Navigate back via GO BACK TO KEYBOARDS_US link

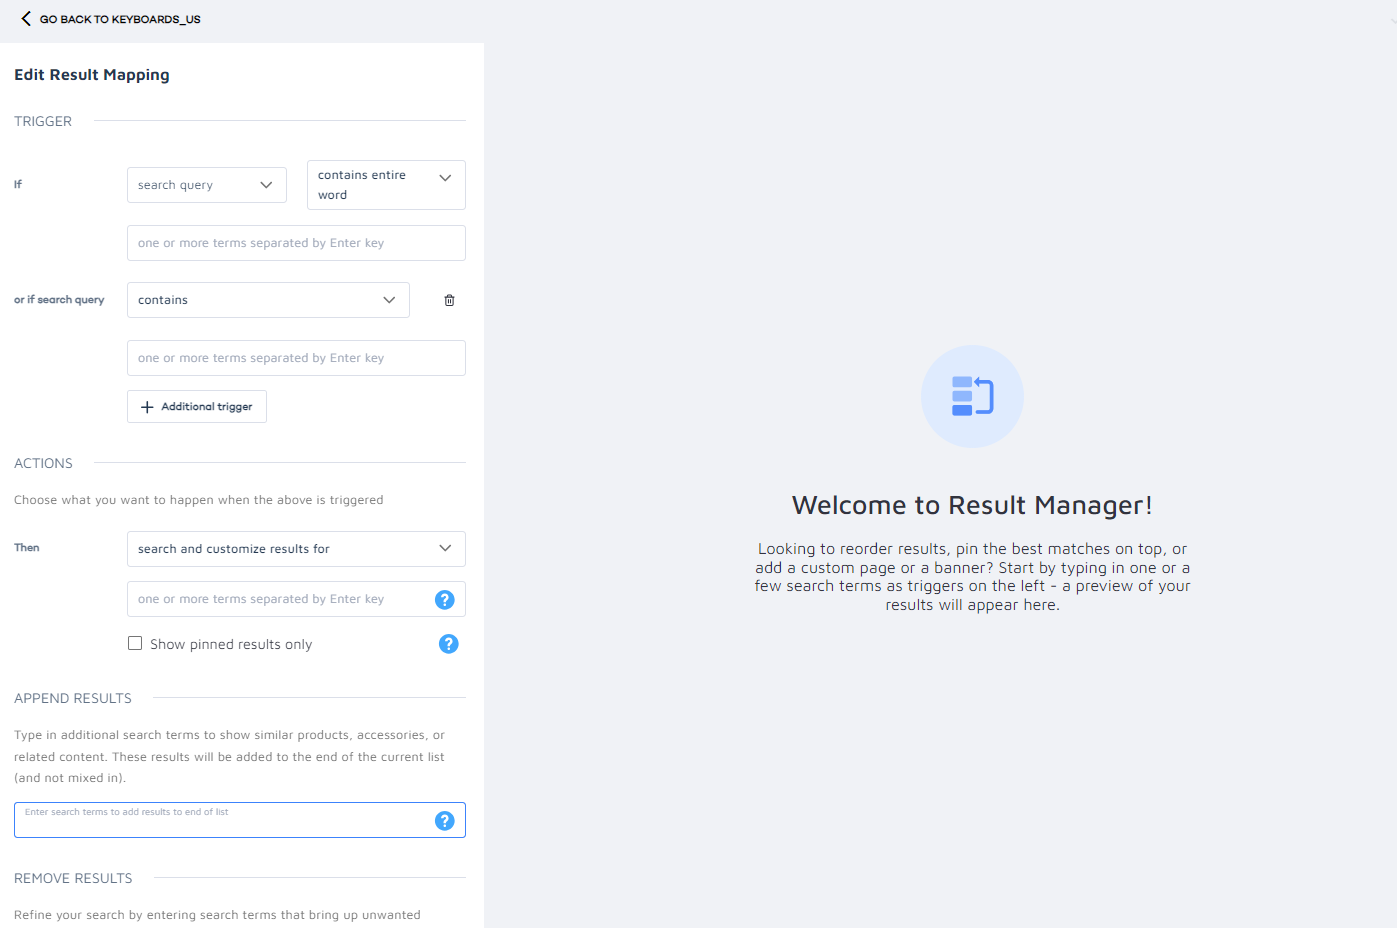click(x=119, y=18)
